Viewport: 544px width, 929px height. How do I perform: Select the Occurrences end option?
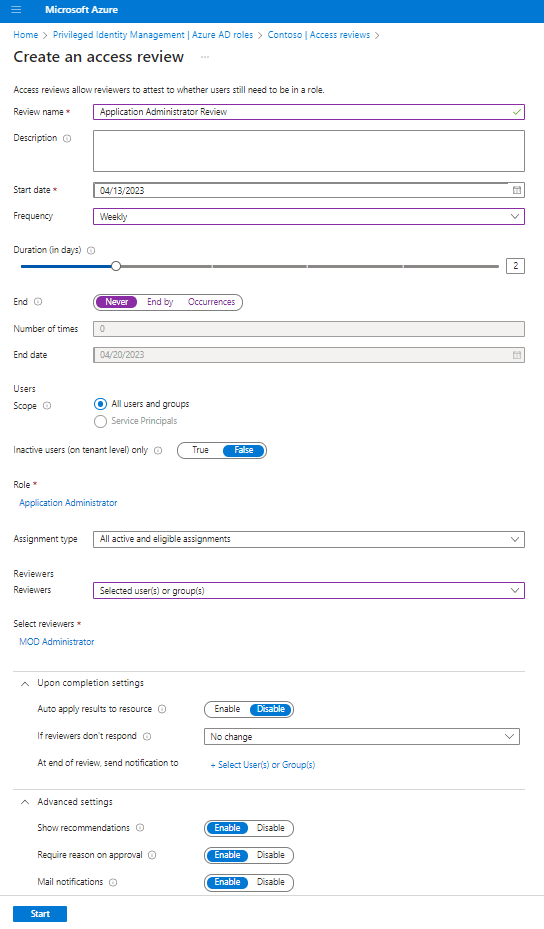(x=212, y=302)
